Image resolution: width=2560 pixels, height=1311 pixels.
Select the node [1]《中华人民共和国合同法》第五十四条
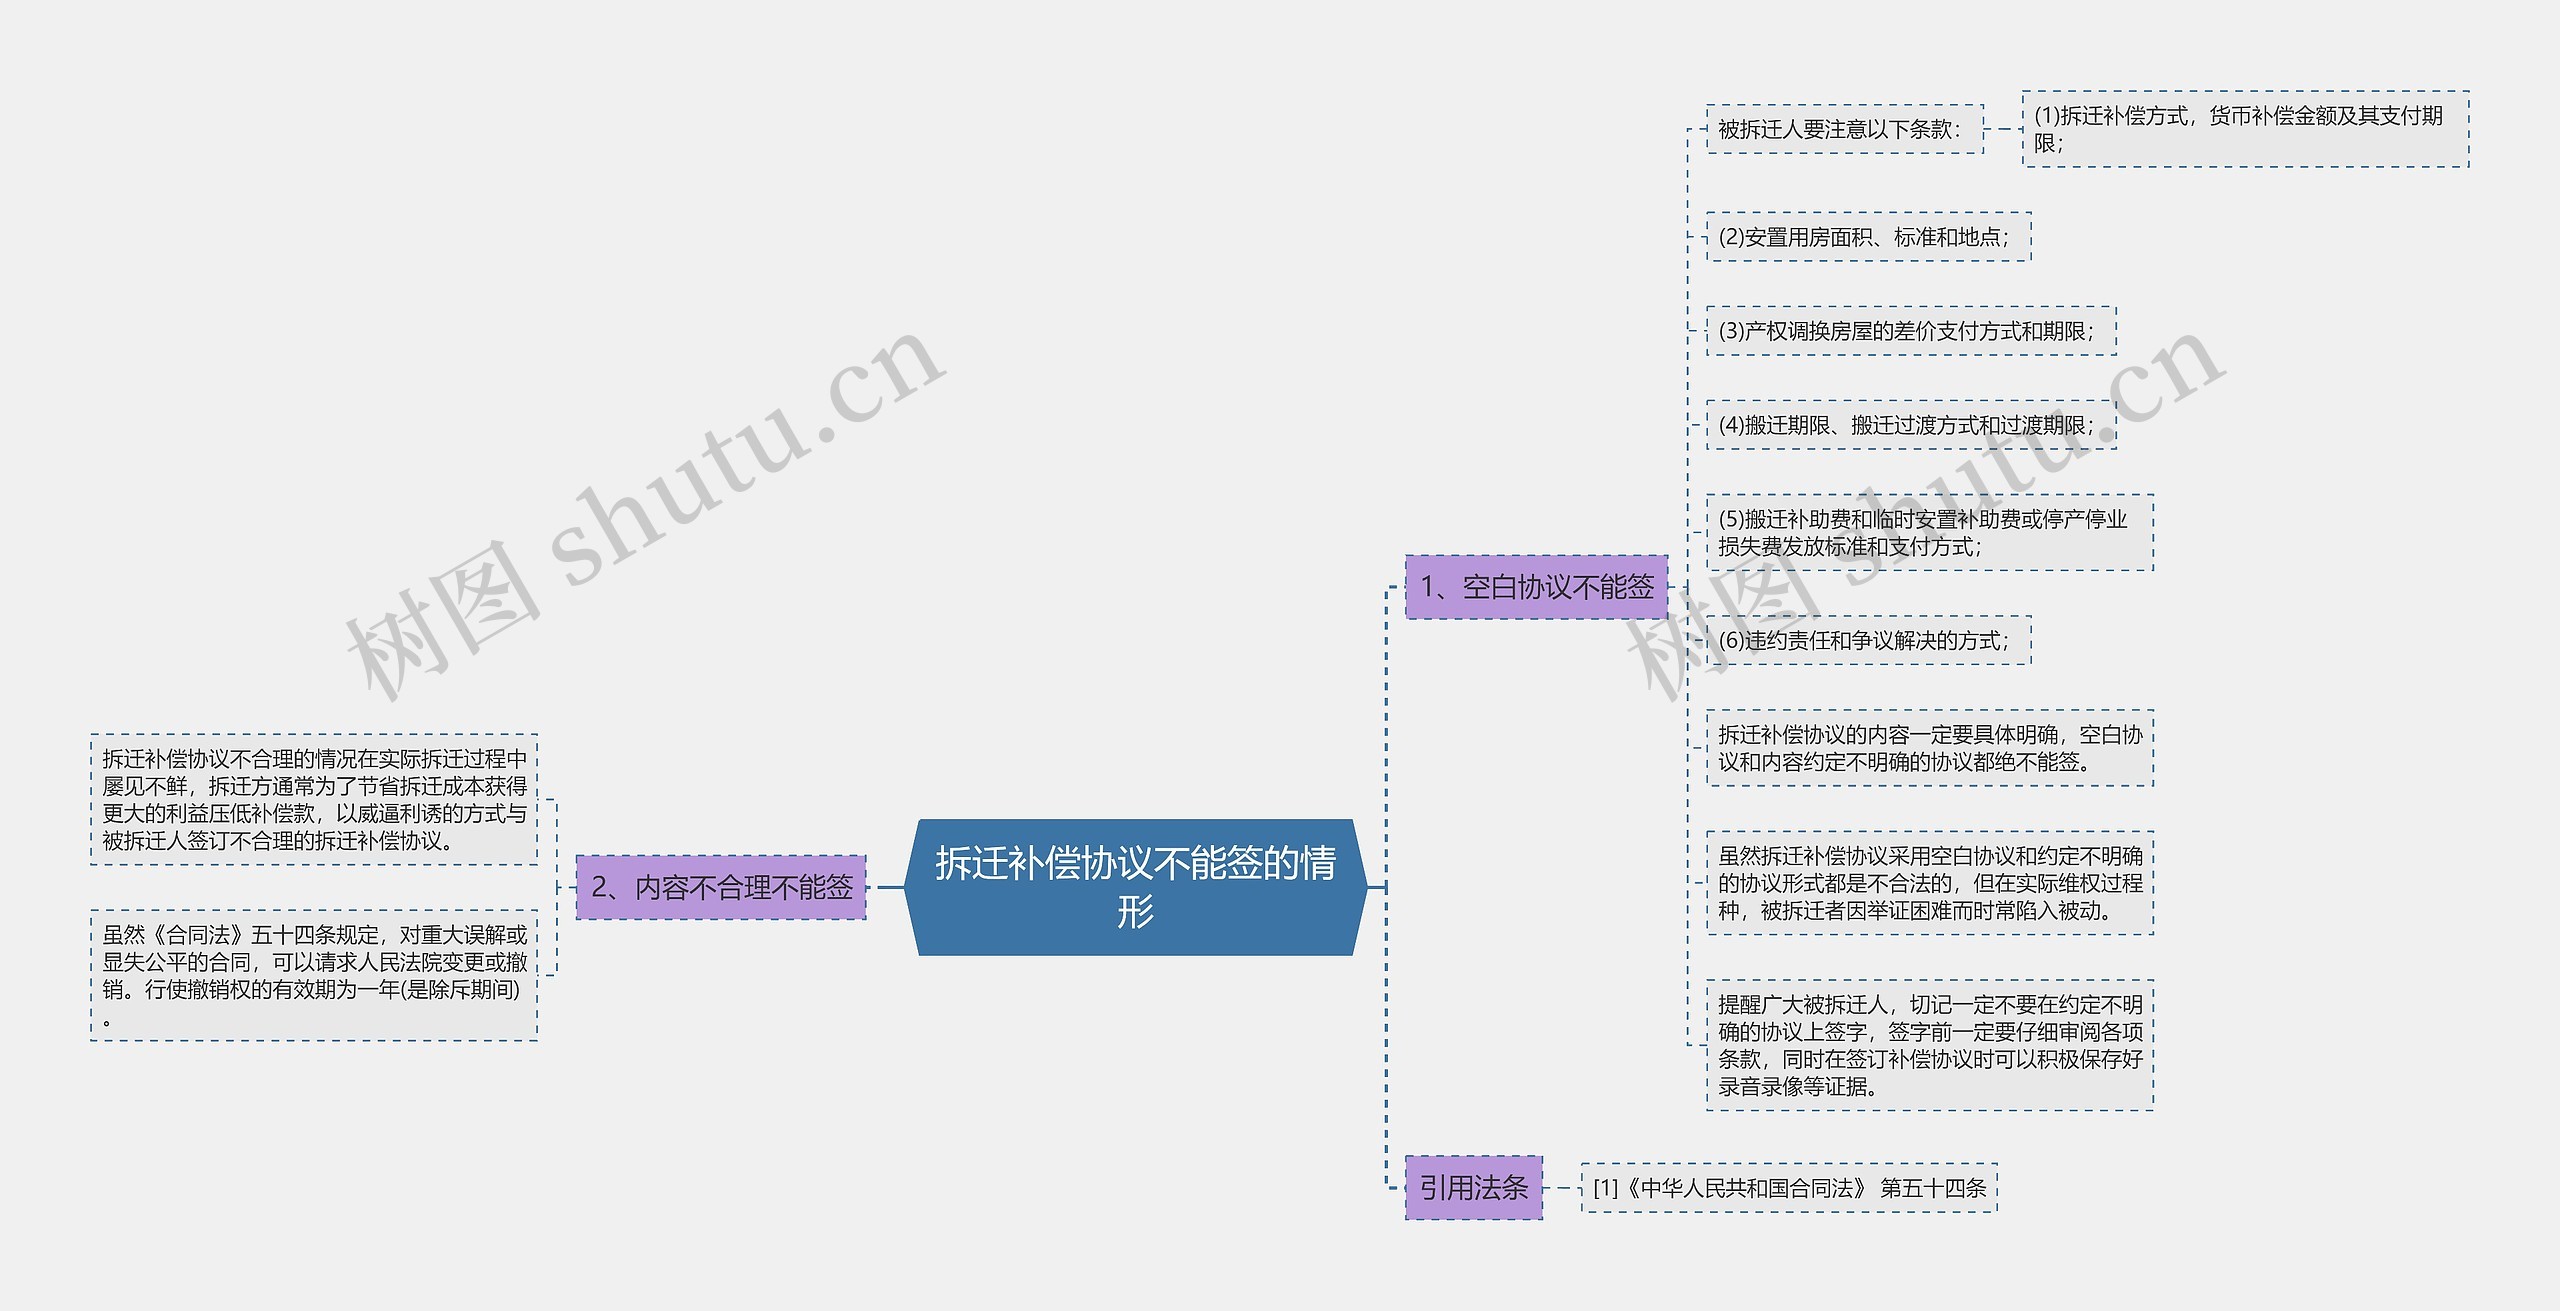pyautogui.click(x=1789, y=1188)
